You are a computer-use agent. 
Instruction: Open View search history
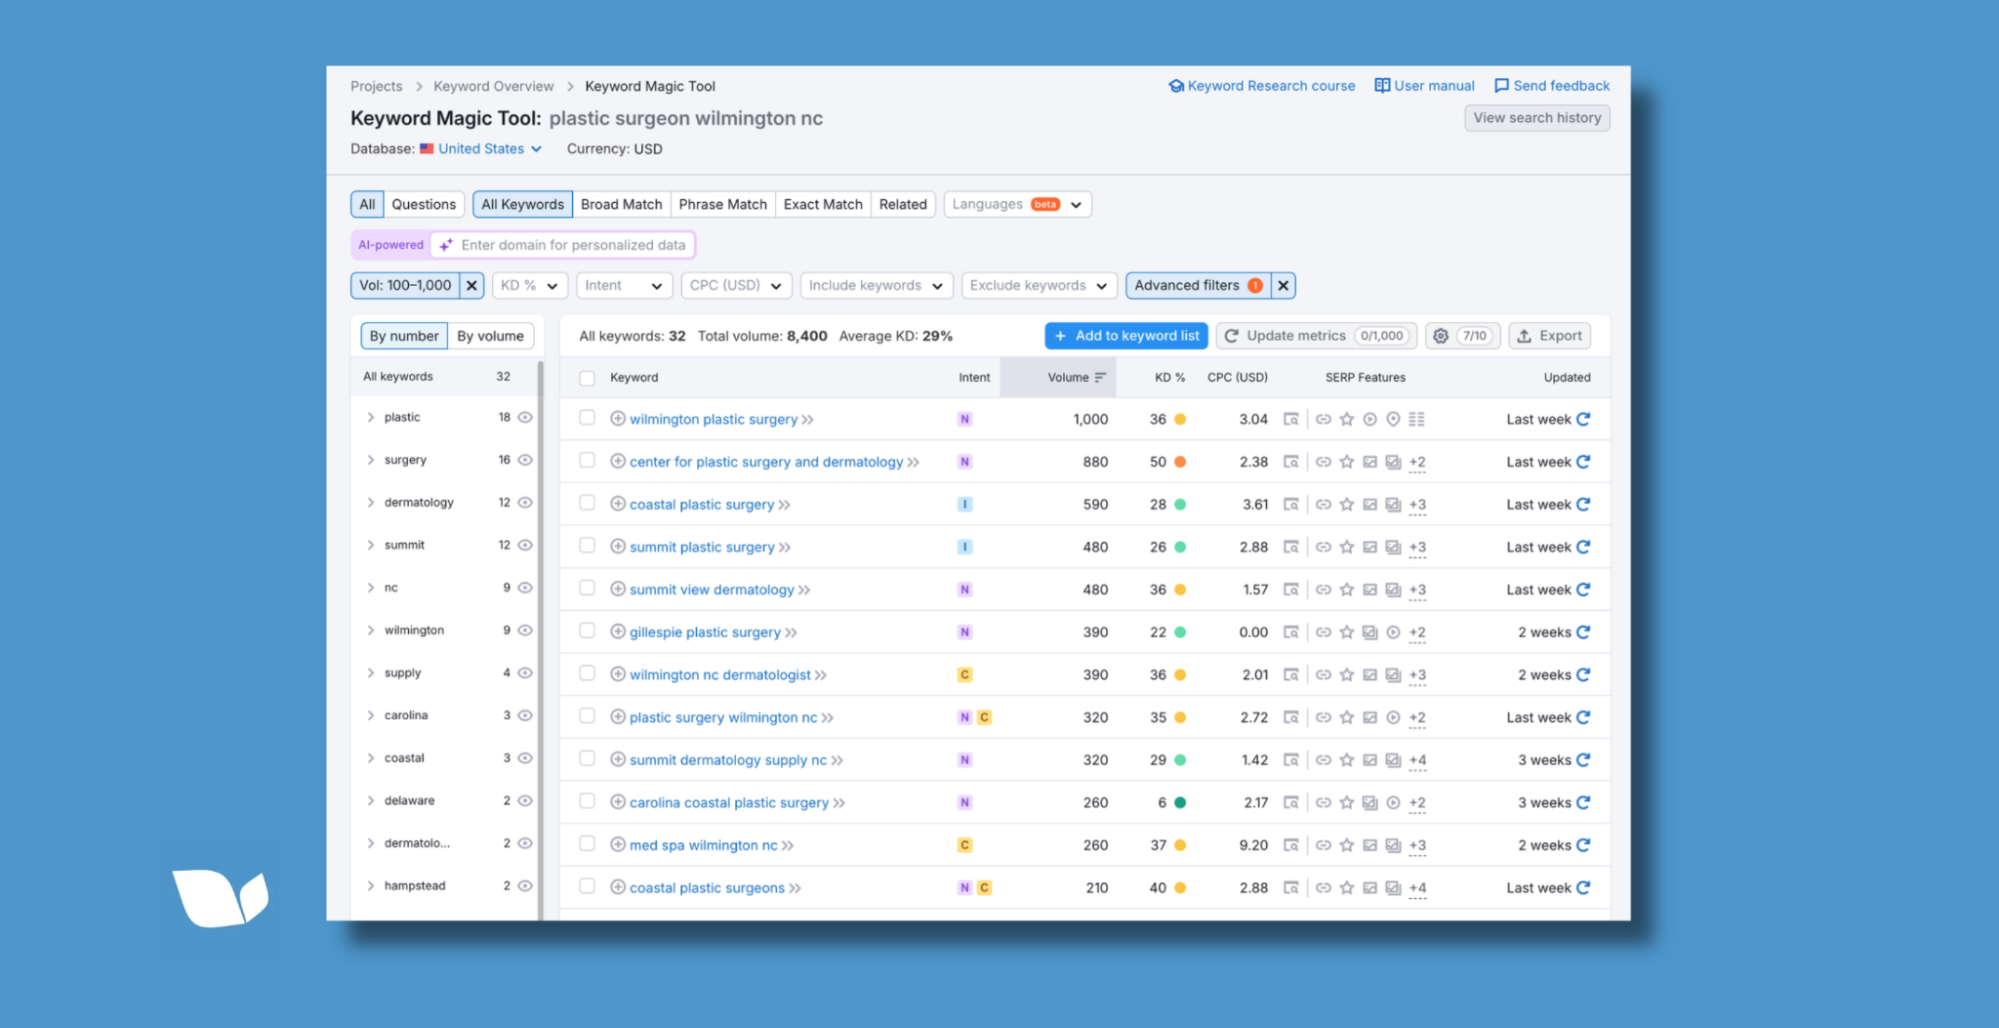(1537, 118)
